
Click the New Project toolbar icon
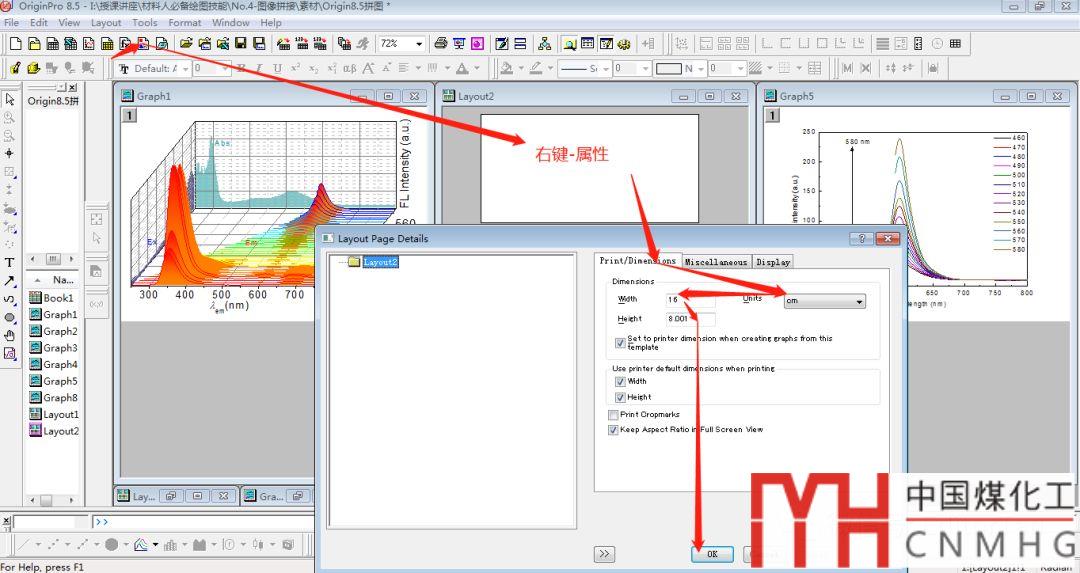click(15, 44)
